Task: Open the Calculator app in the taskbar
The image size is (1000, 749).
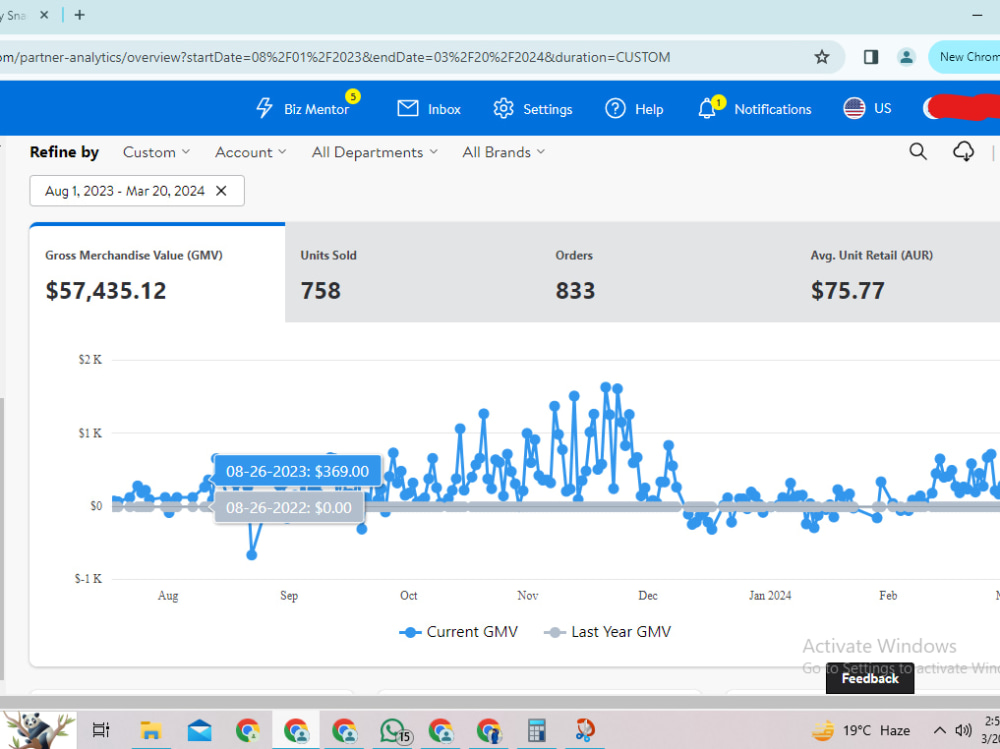Action: coord(536,730)
